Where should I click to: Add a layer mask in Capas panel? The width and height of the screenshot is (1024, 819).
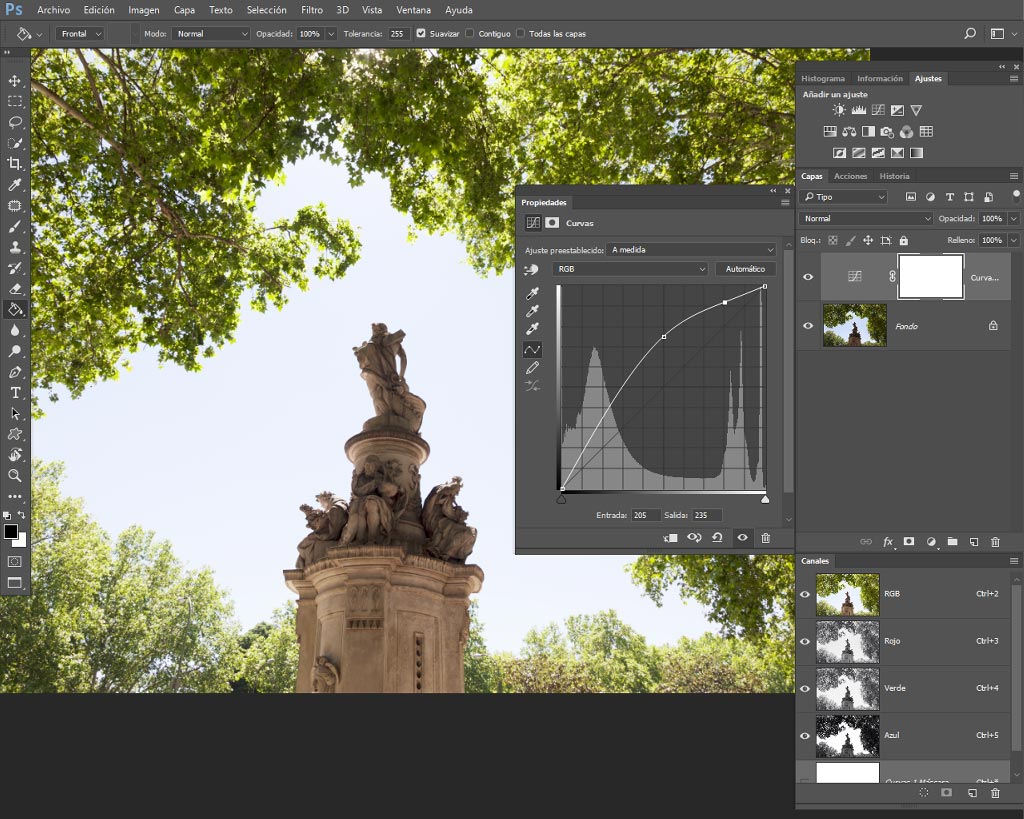pyautogui.click(x=908, y=541)
